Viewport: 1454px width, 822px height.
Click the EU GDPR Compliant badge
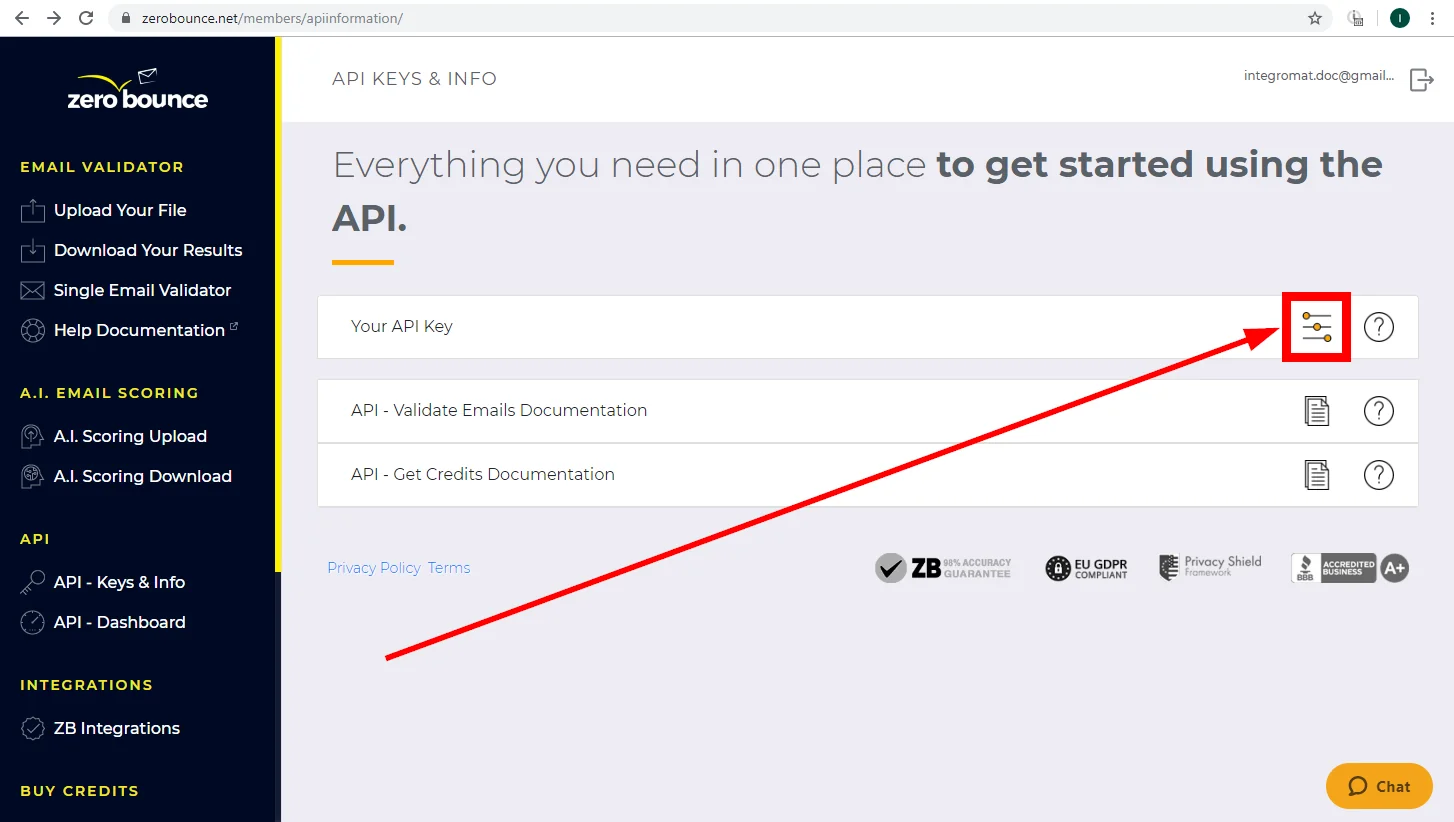point(1087,569)
